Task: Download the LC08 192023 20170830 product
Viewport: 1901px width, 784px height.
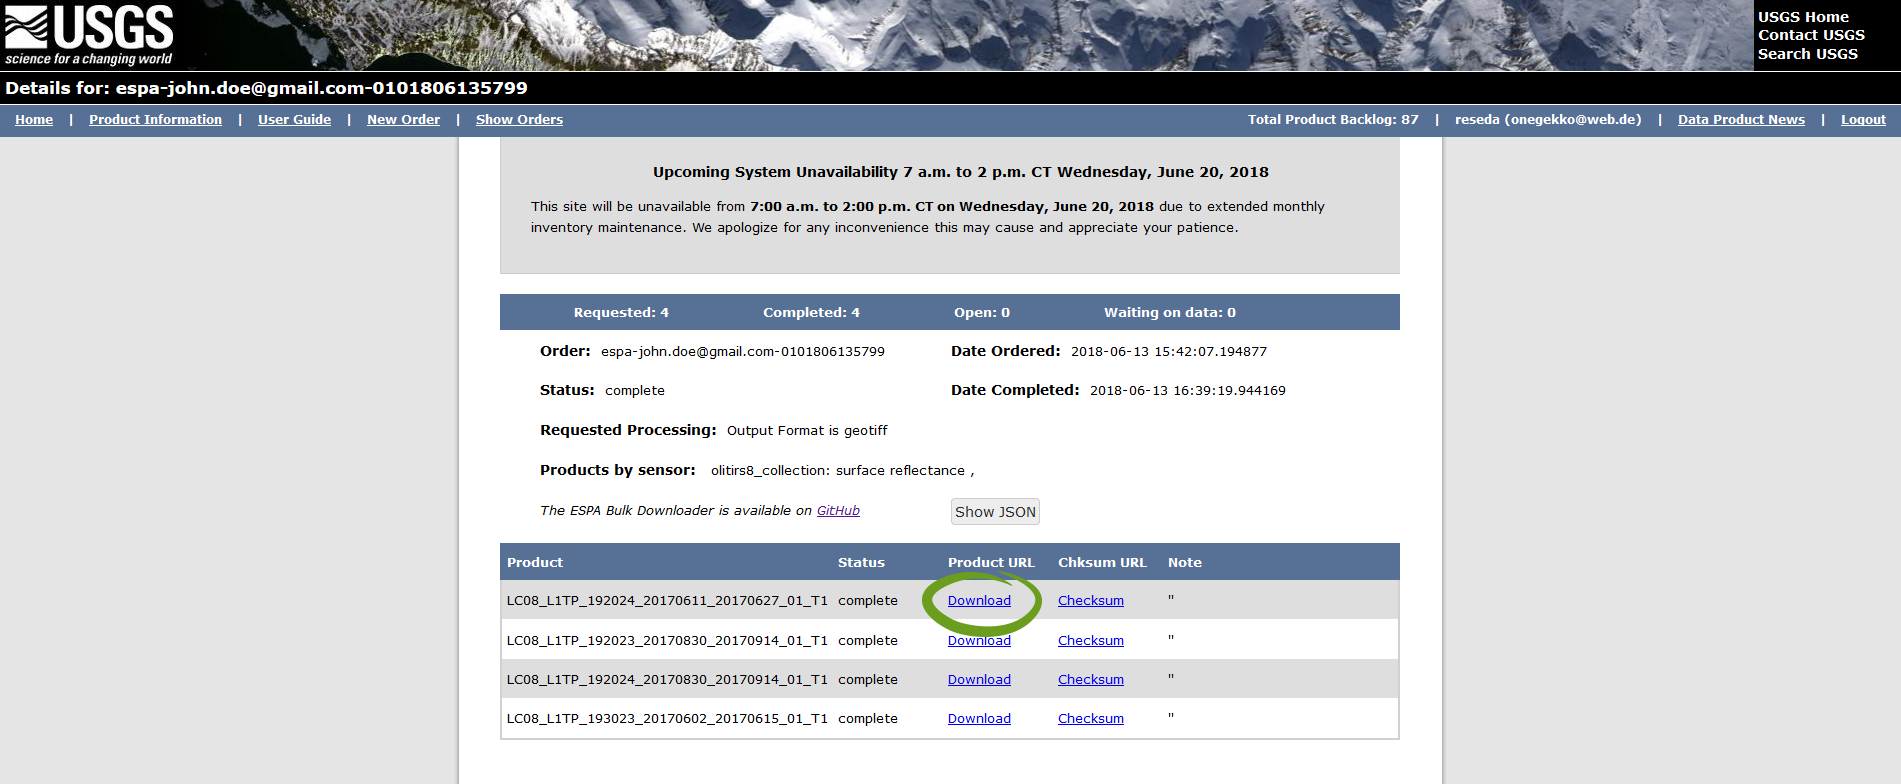Action: tap(979, 641)
